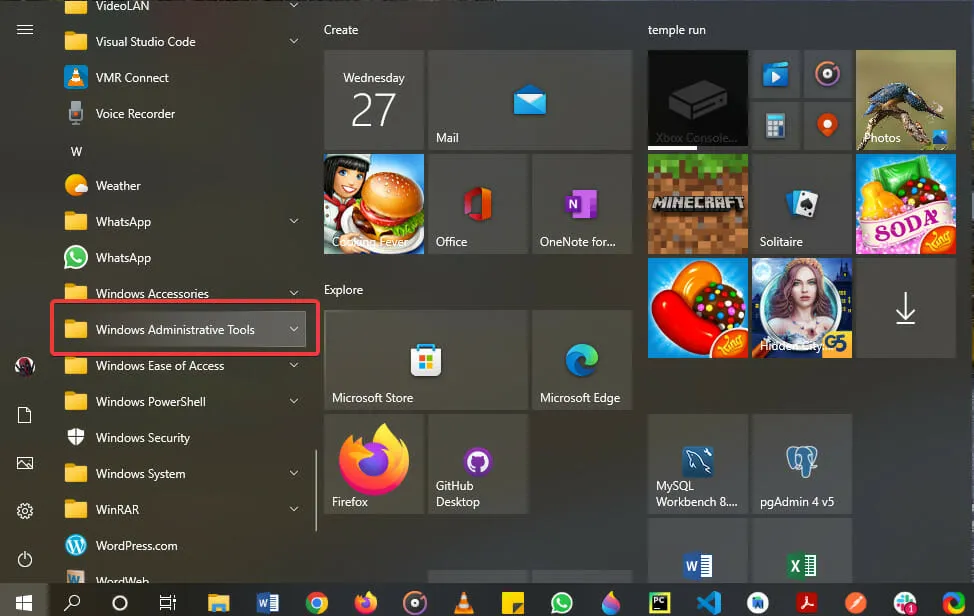Expand the Start hamburger menu
Screen dimensions: 974x616
click(x=25, y=30)
